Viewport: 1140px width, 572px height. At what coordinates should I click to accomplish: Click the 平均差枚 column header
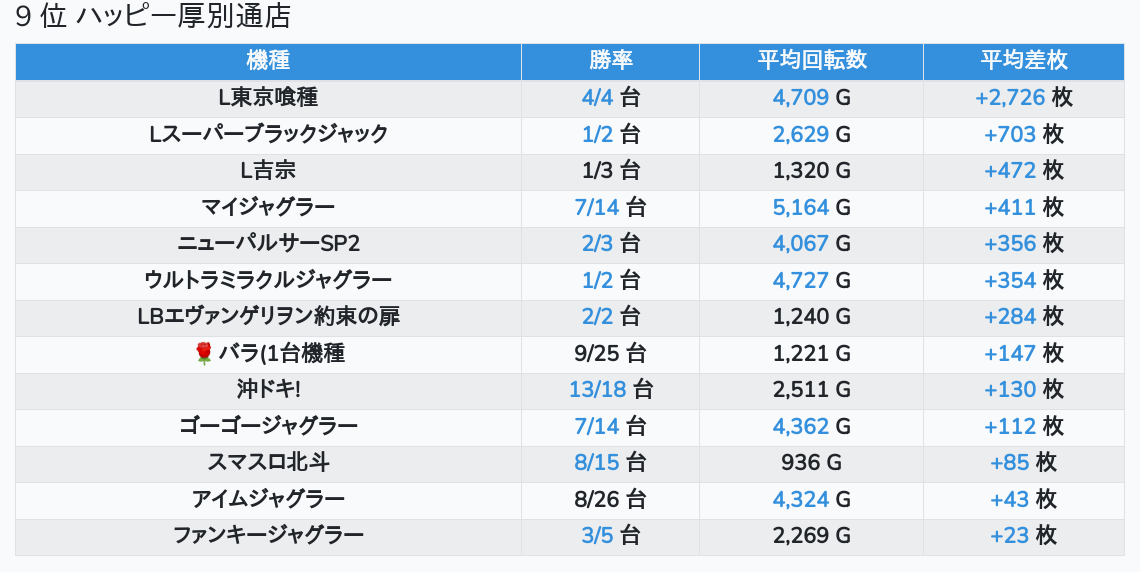1023,60
